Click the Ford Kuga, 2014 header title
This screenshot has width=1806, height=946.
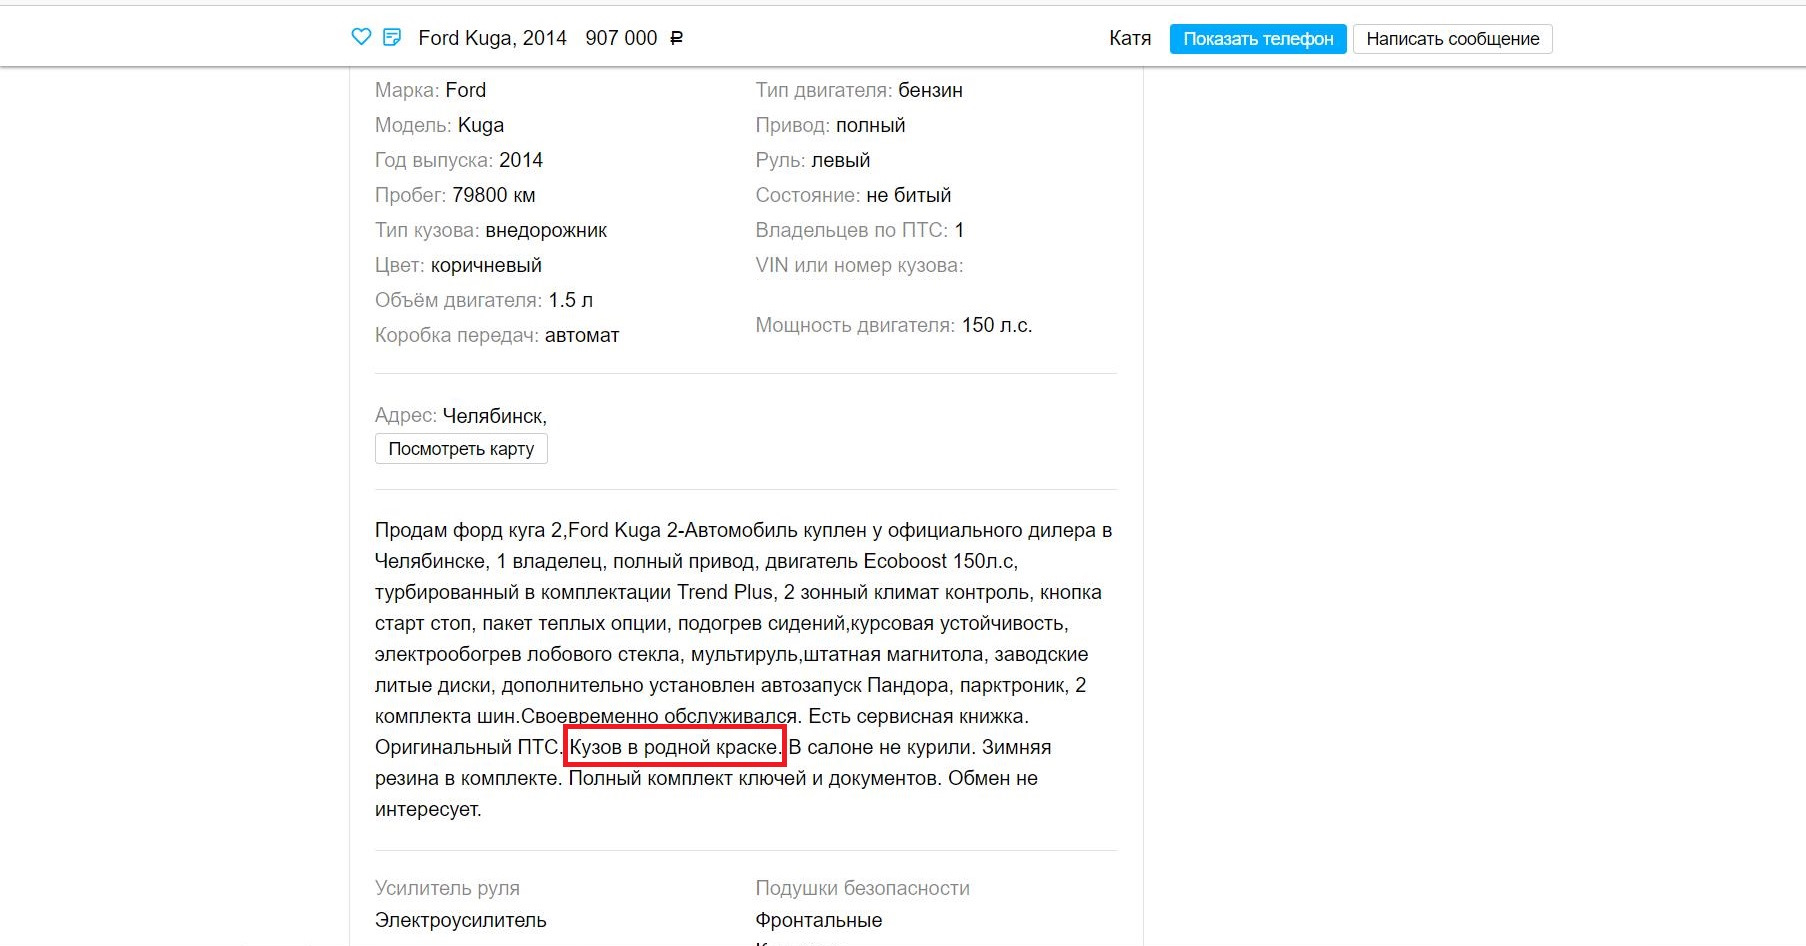492,38
